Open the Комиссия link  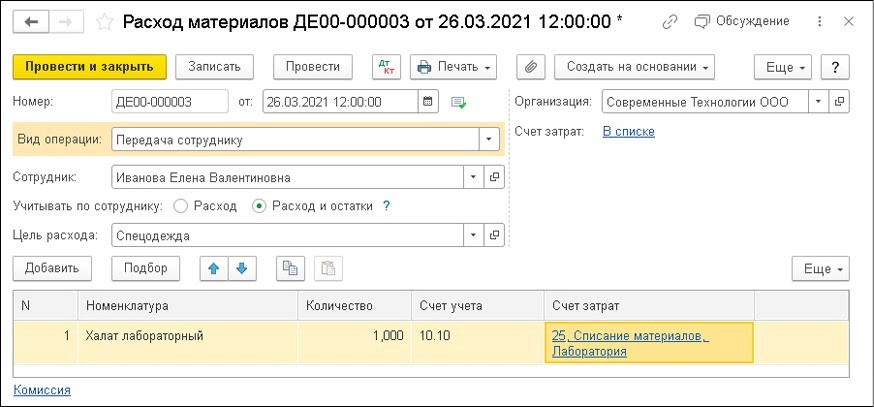click(x=42, y=390)
